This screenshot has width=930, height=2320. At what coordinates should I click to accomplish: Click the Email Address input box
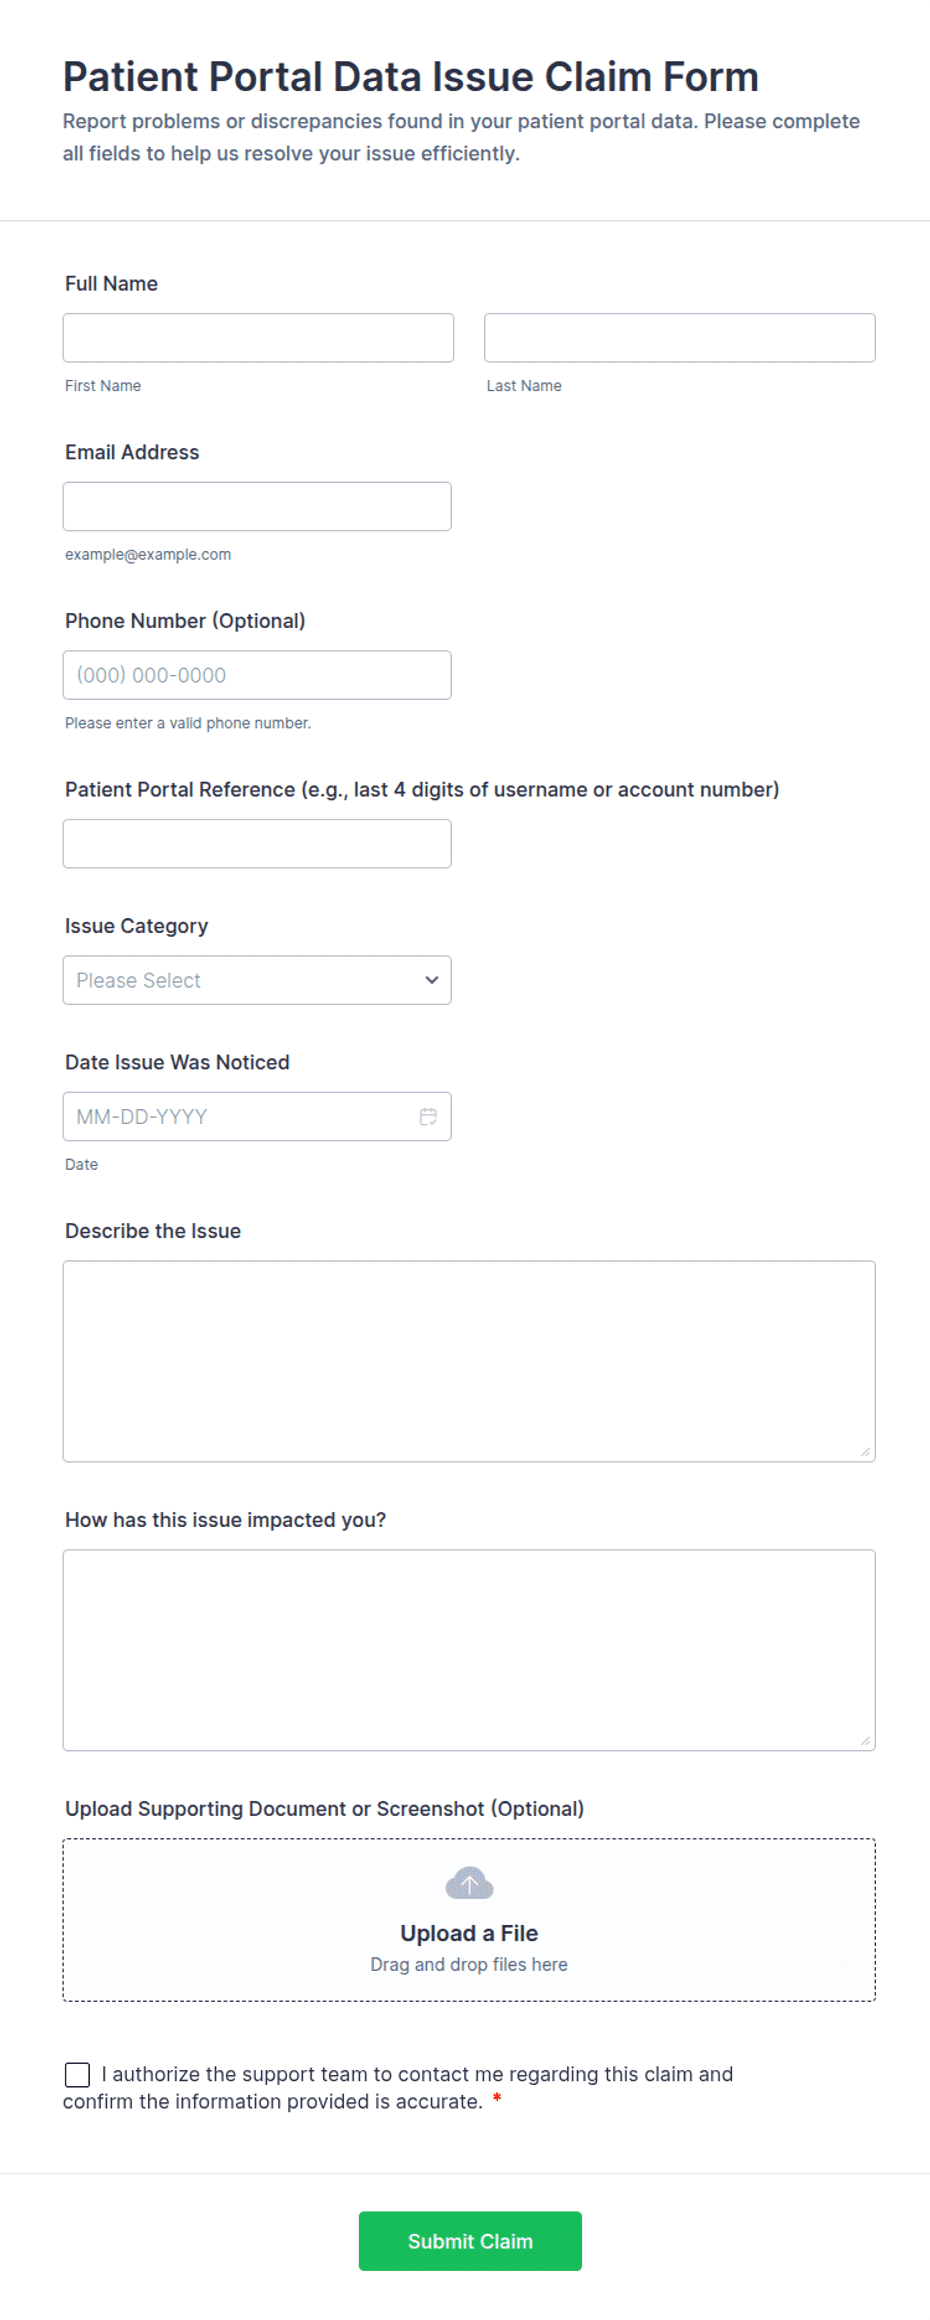click(257, 506)
